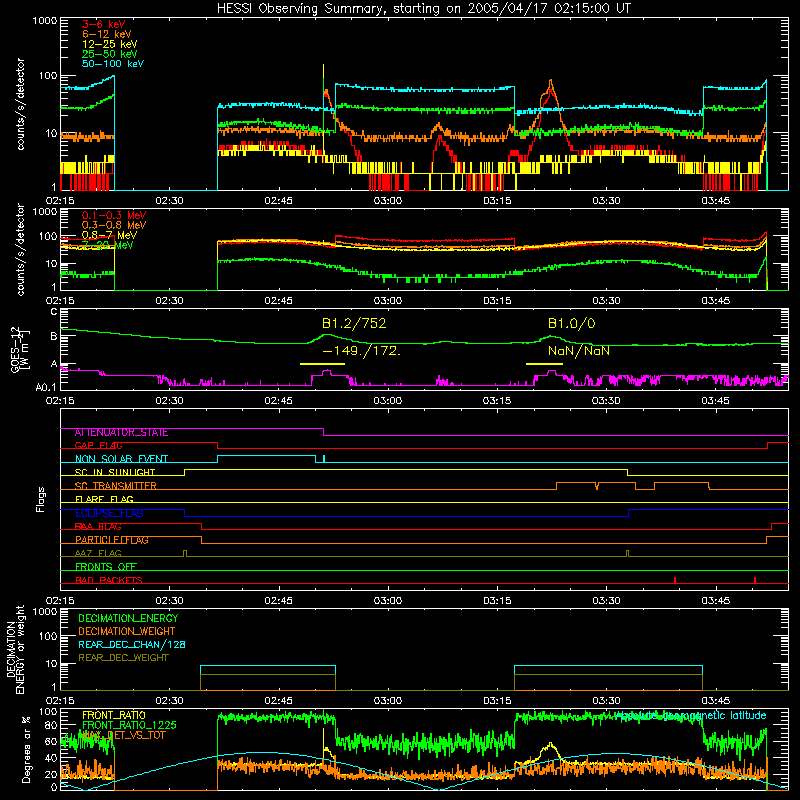Select the FLARE_FLAG label

click(104, 499)
